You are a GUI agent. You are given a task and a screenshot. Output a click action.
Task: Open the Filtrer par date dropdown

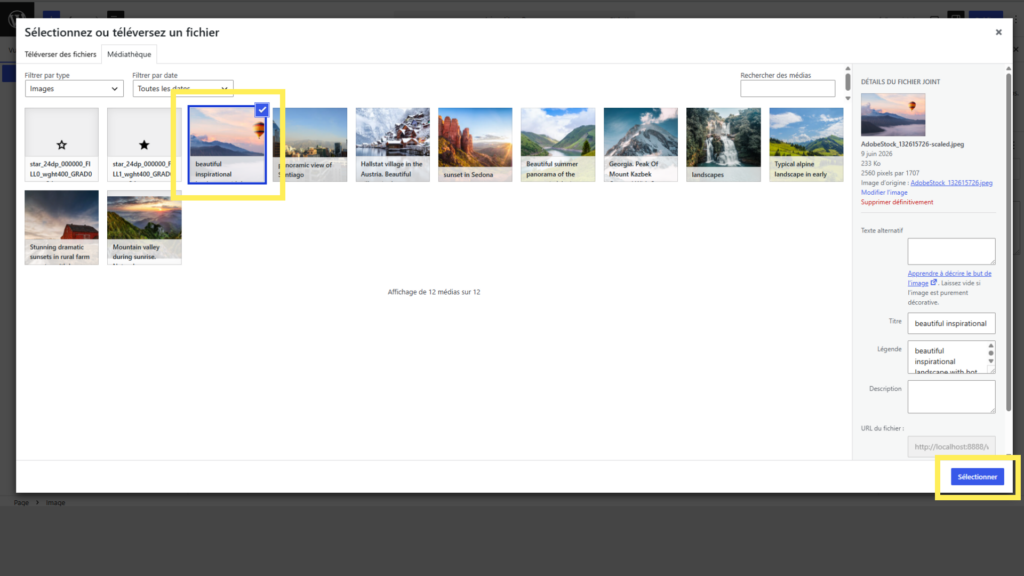click(183, 89)
